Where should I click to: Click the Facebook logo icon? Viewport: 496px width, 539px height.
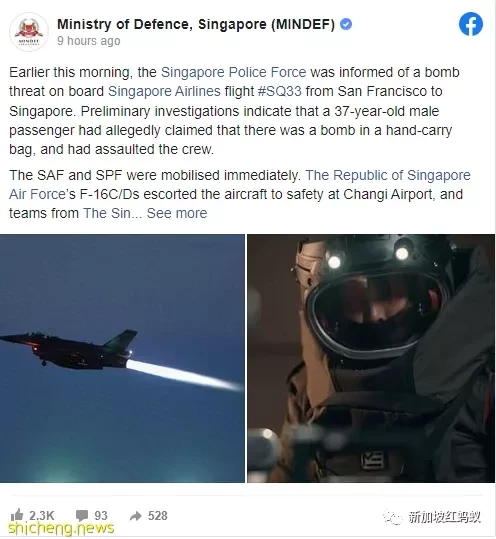click(471, 24)
